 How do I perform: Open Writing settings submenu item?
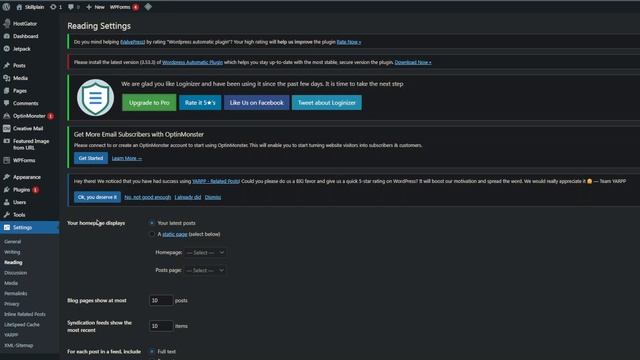point(12,252)
